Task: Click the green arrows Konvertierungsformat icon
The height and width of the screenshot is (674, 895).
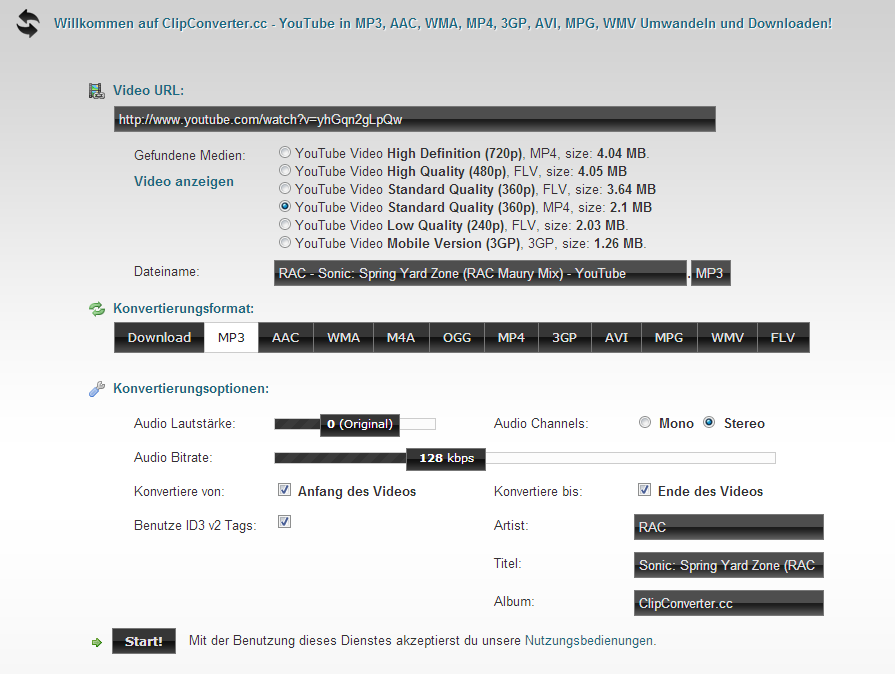Action: click(x=96, y=309)
